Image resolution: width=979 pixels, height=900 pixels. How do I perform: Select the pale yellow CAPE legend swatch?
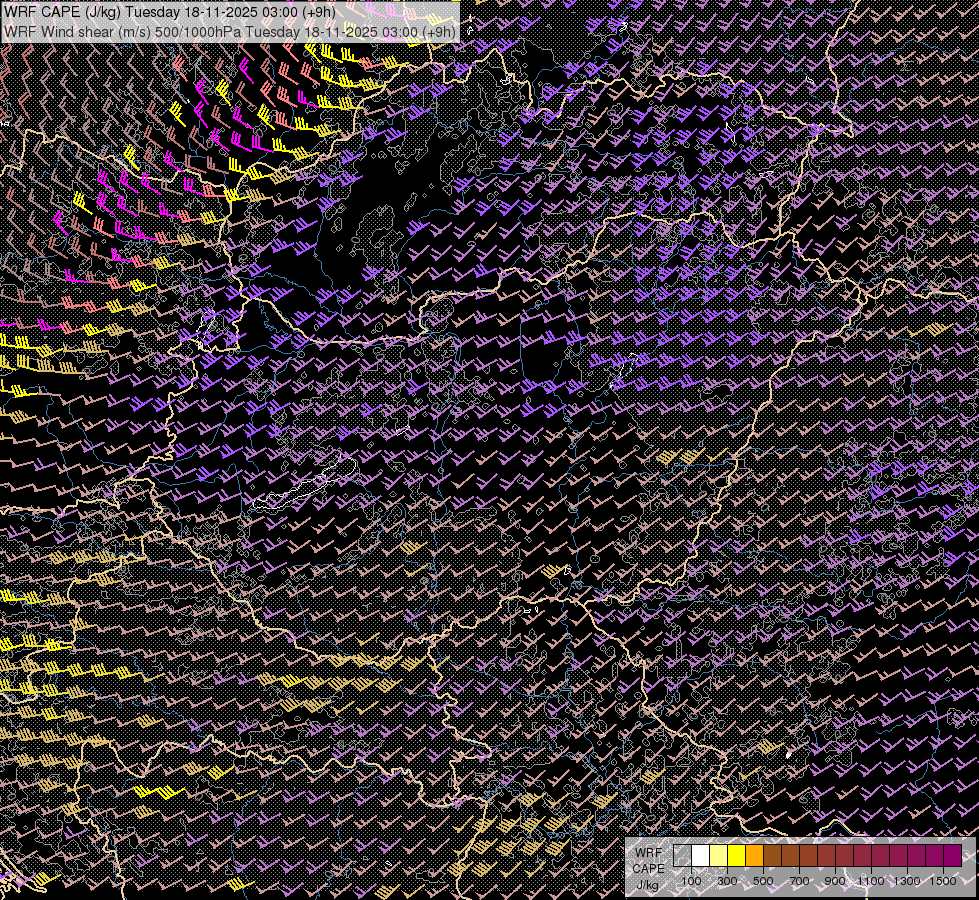point(719,855)
